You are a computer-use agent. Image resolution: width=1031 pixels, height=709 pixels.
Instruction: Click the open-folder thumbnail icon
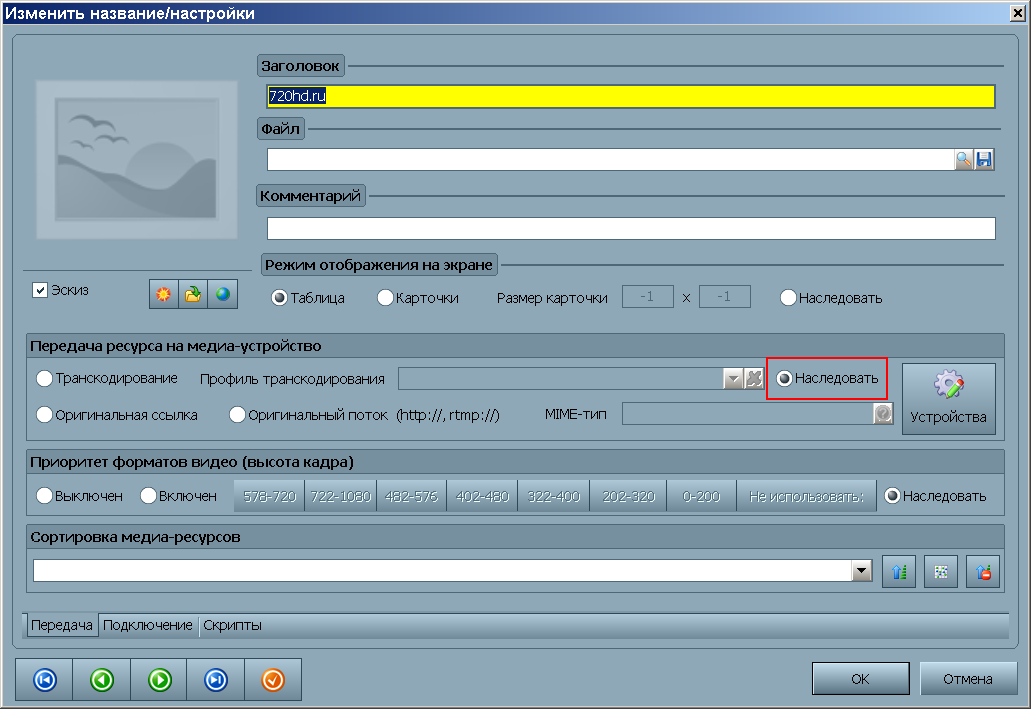(193, 294)
